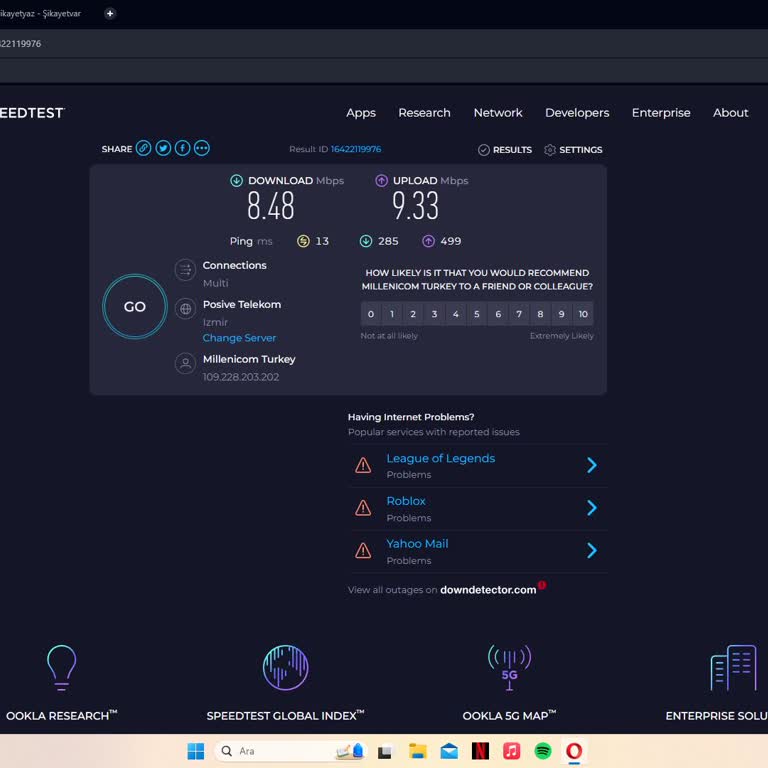
Task: Rate recommendation 0 for Millenicom
Action: 371,314
